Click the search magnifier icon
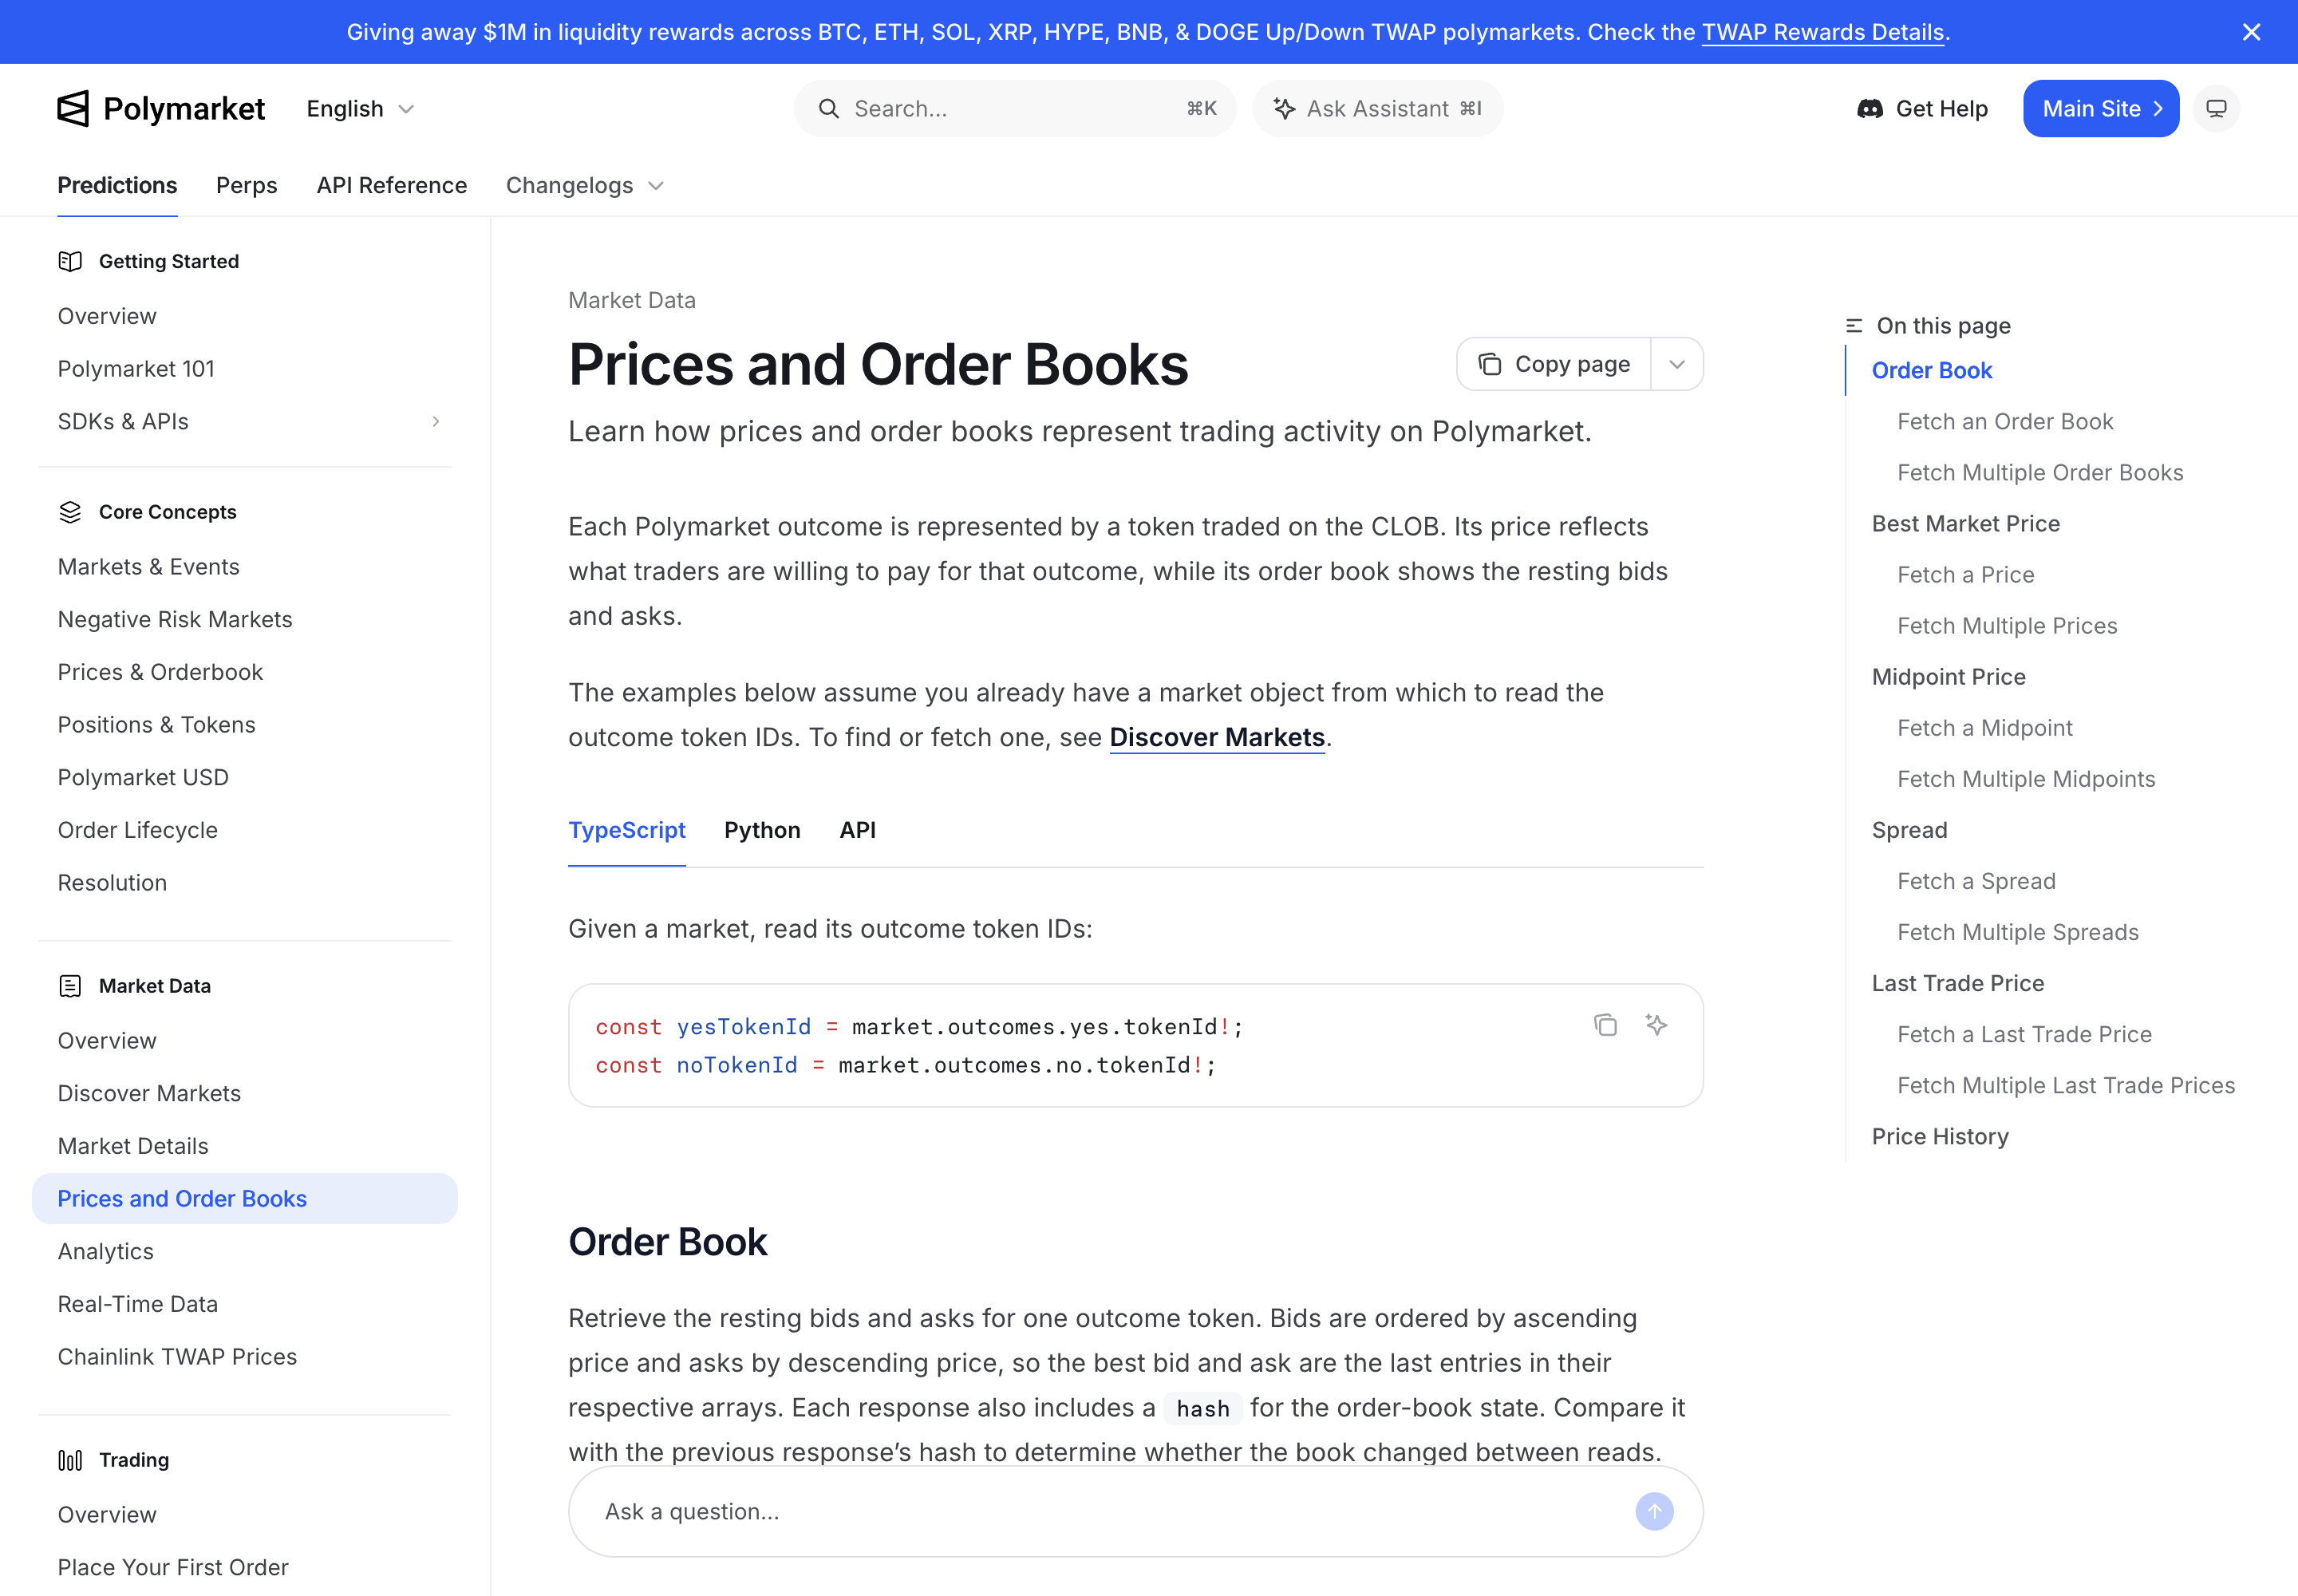This screenshot has width=2298, height=1596. [828, 108]
